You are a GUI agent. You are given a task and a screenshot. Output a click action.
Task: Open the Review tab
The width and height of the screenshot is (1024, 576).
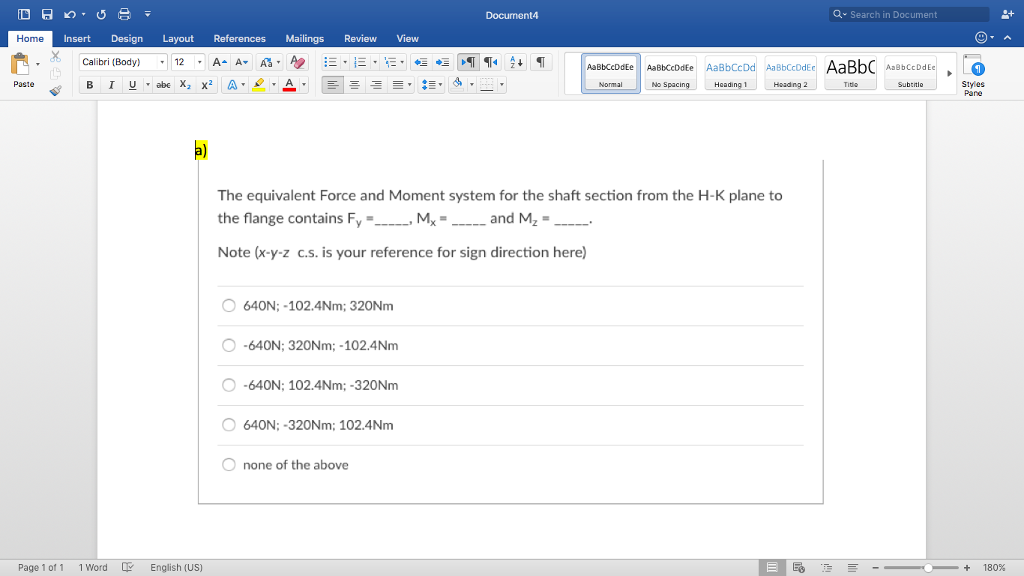point(360,39)
